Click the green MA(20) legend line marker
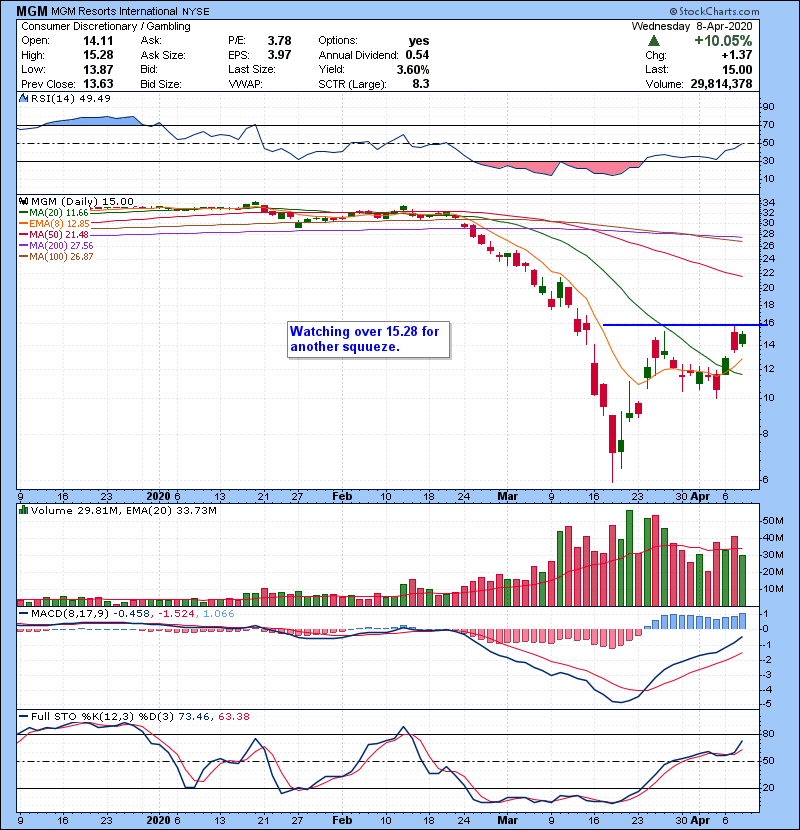Viewport: 800px width, 830px height. 24,213
